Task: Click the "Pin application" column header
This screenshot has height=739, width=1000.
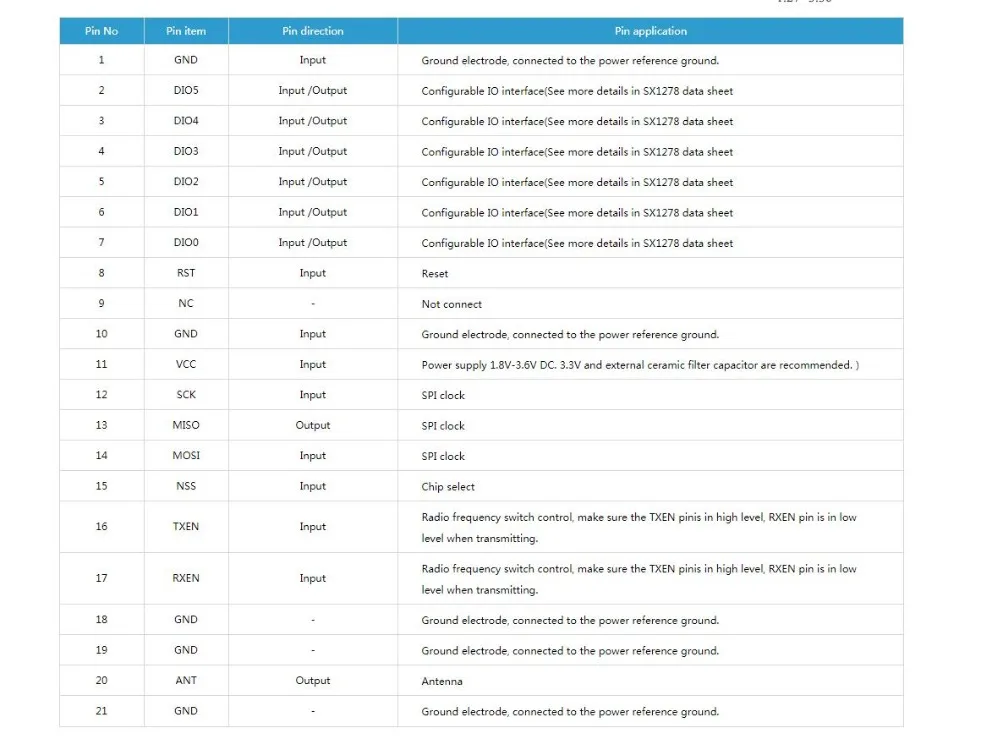Action: click(651, 31)
